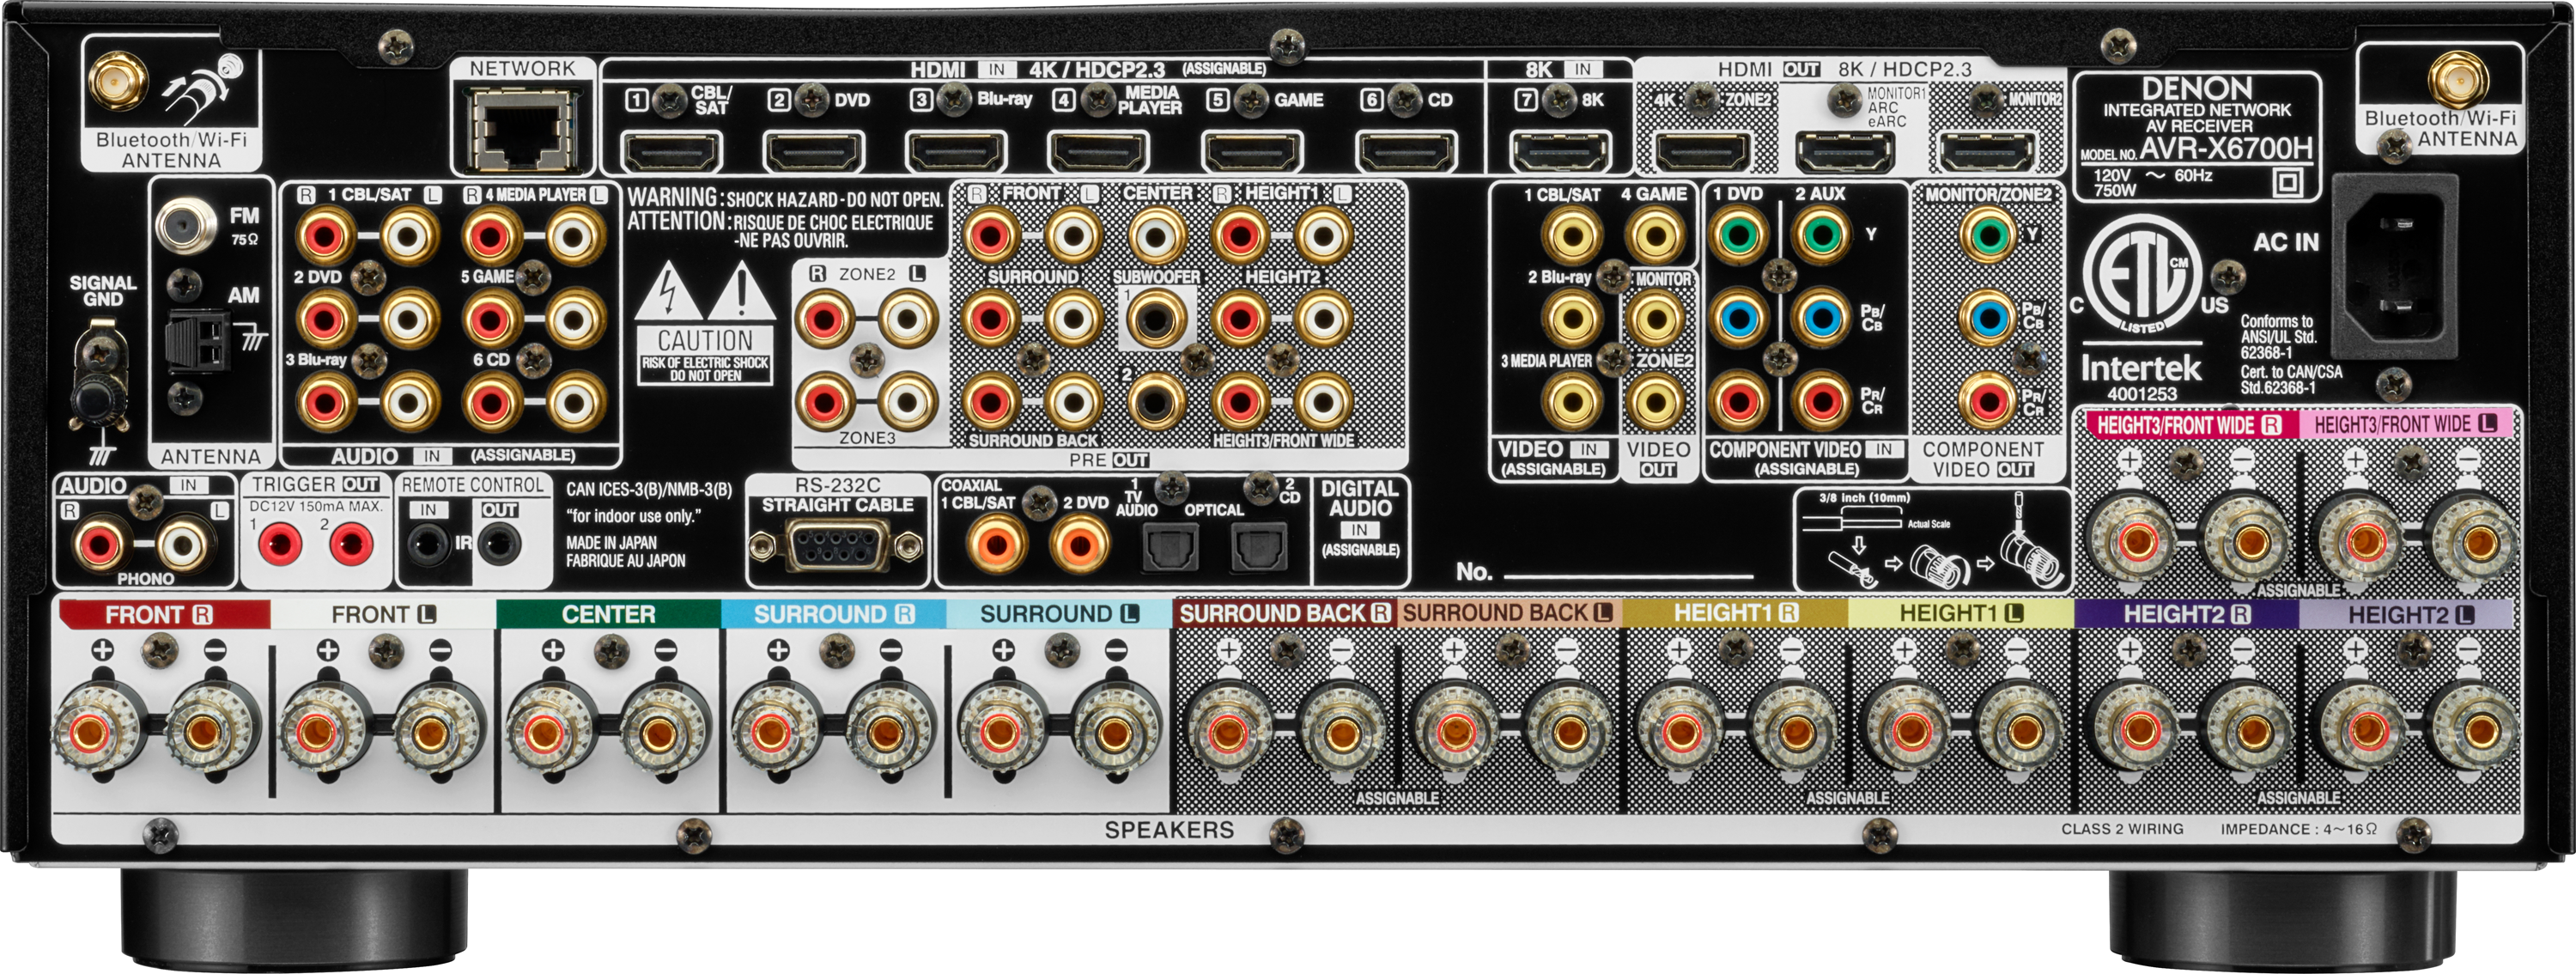The image size is (2576, 974).
Task: Click the Intertek text
Action: (2140, 368)
